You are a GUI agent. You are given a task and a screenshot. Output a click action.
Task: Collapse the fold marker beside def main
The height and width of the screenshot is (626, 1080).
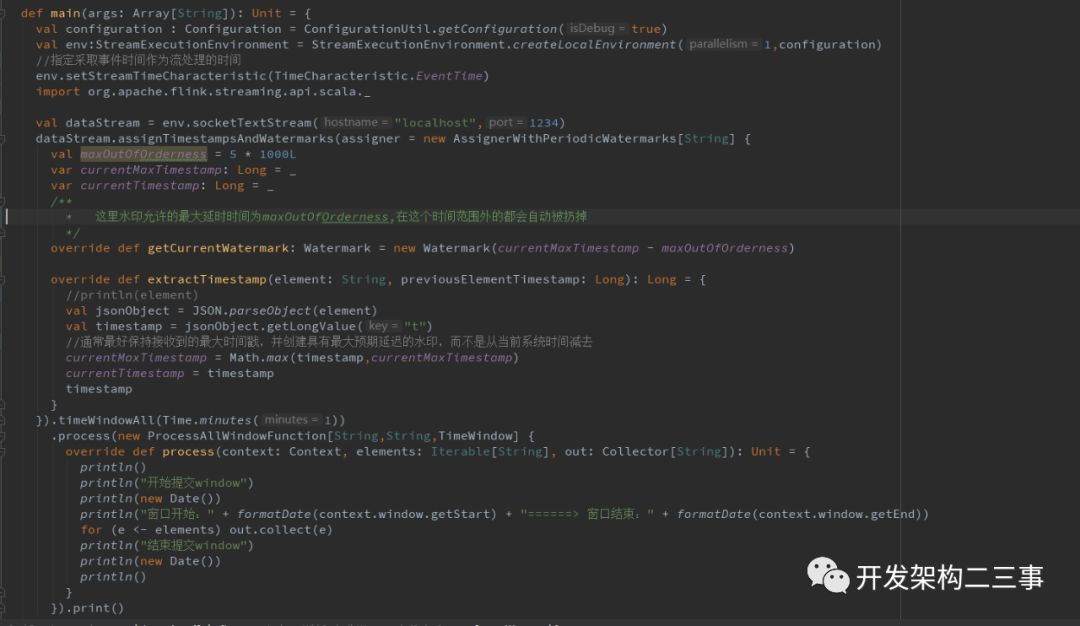click(x=3, y=13)
